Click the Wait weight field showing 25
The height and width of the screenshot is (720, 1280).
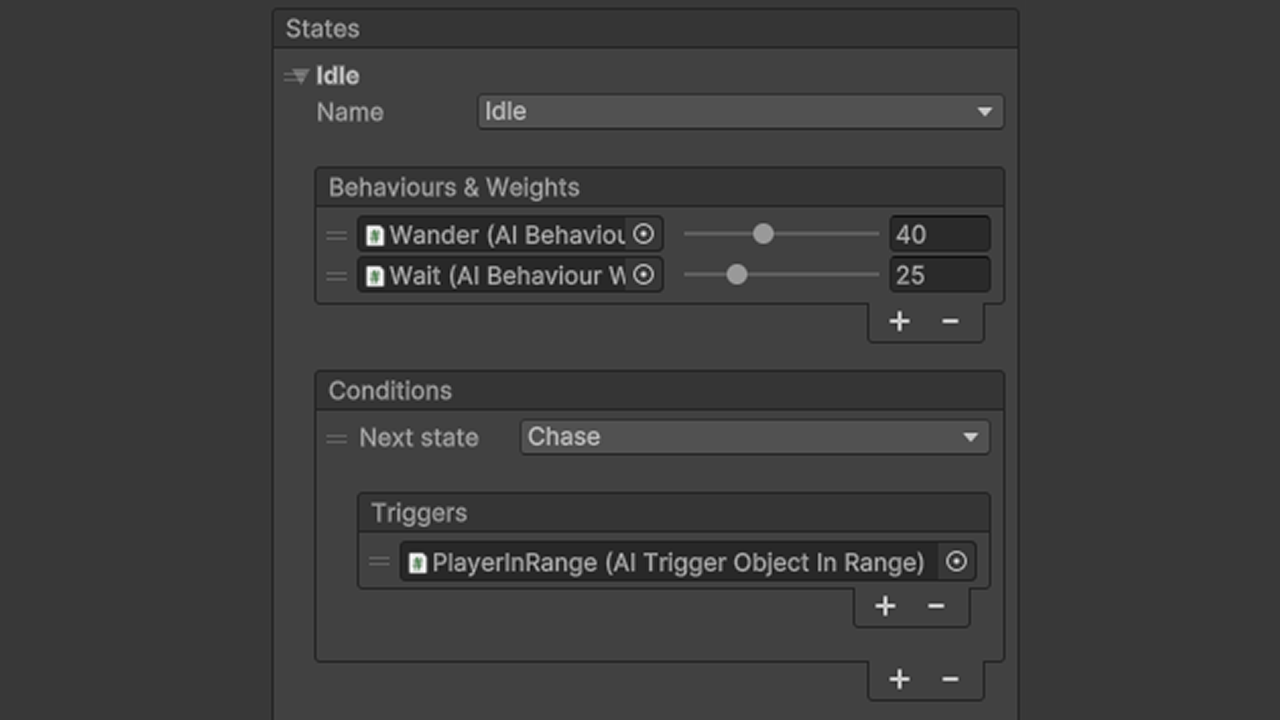940,275
